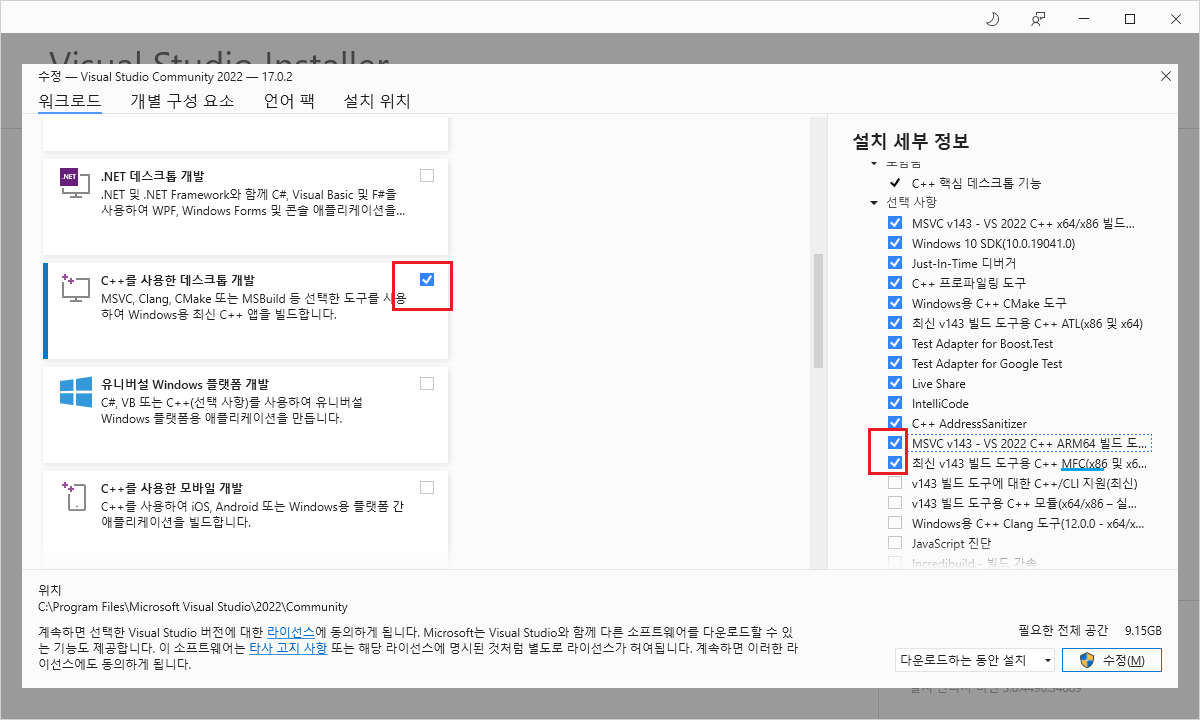
Task: Toggle the Windows용 C++ CMake 도구 checkbox
Action: tap(895, 303)
